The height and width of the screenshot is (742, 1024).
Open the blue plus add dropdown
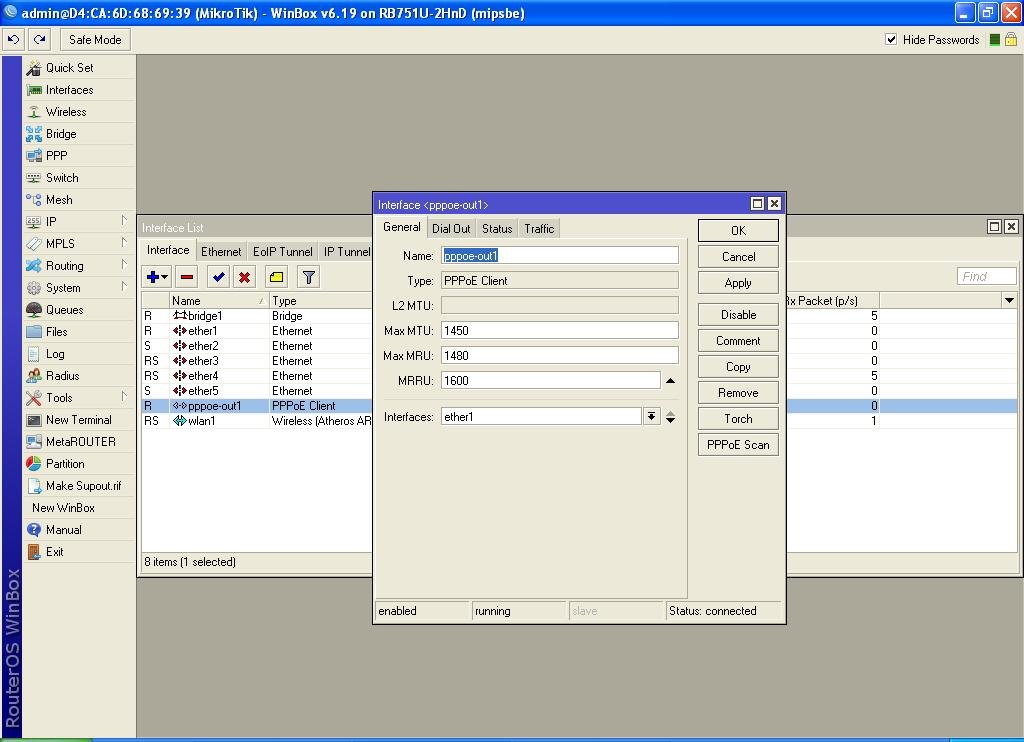coord(157,277)
